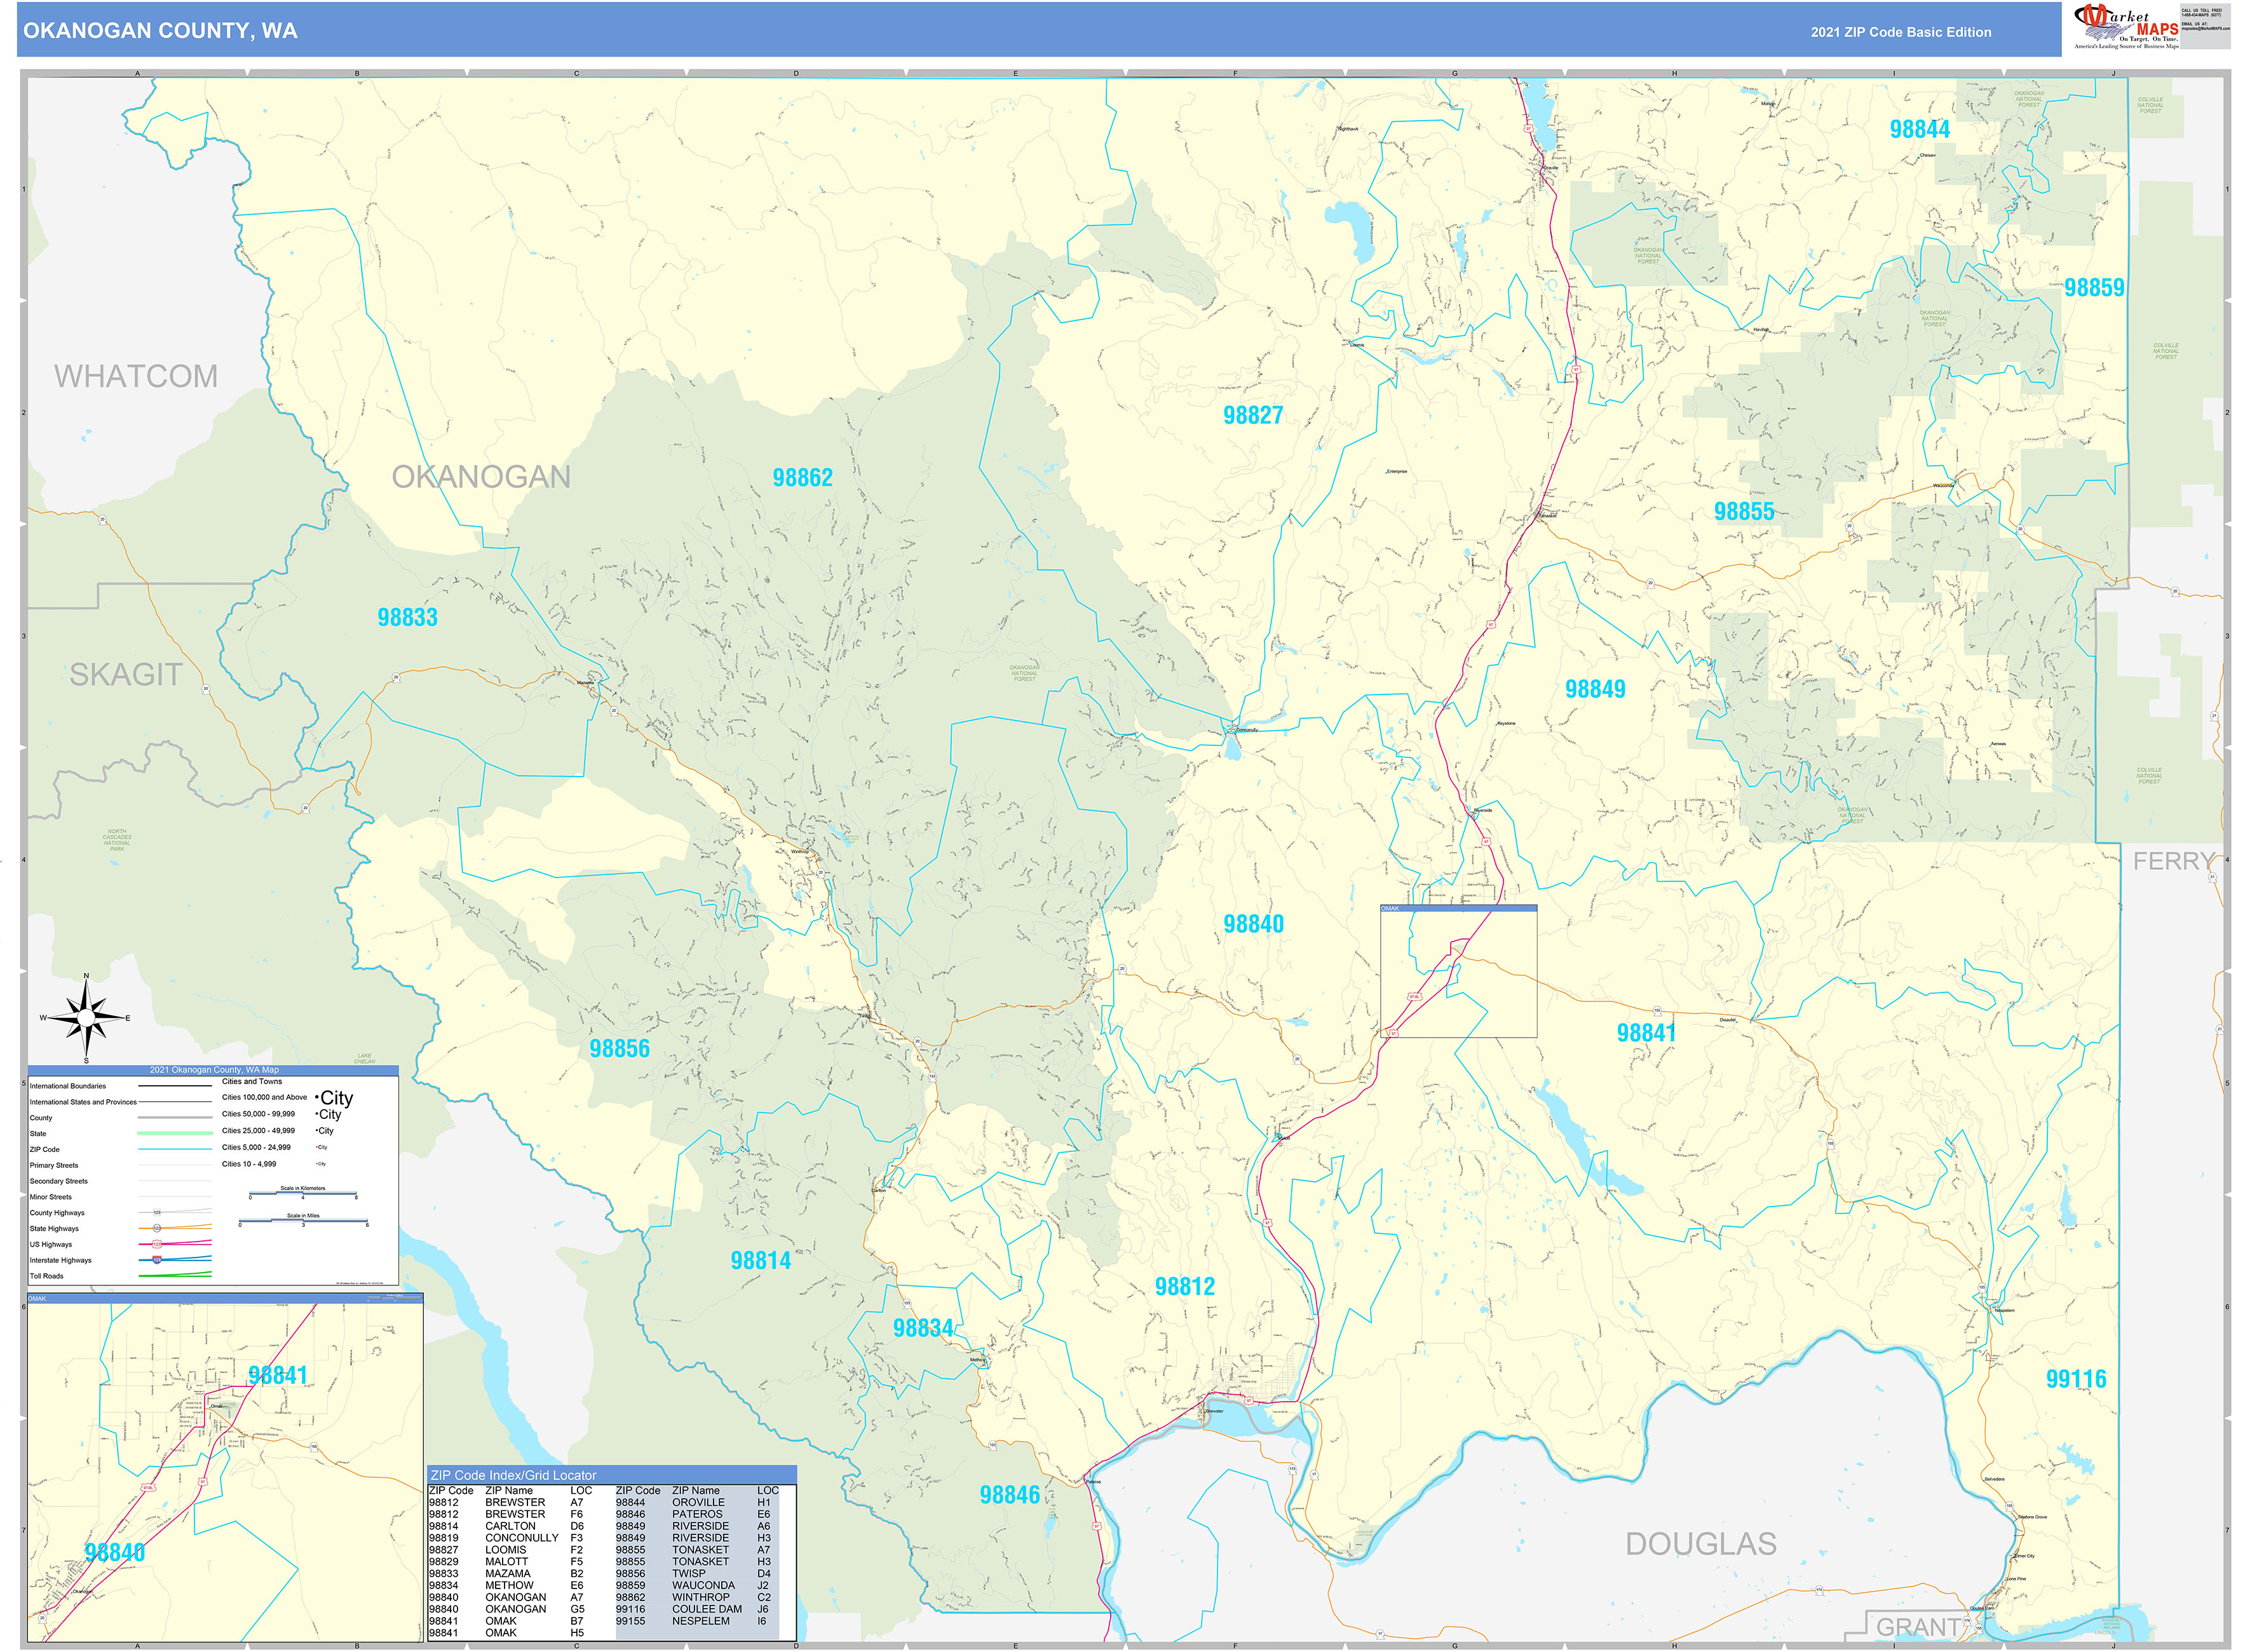The image size is (2250, 1652).
Task: Click International Boundaries legend entry
Action: [67, 1086]
